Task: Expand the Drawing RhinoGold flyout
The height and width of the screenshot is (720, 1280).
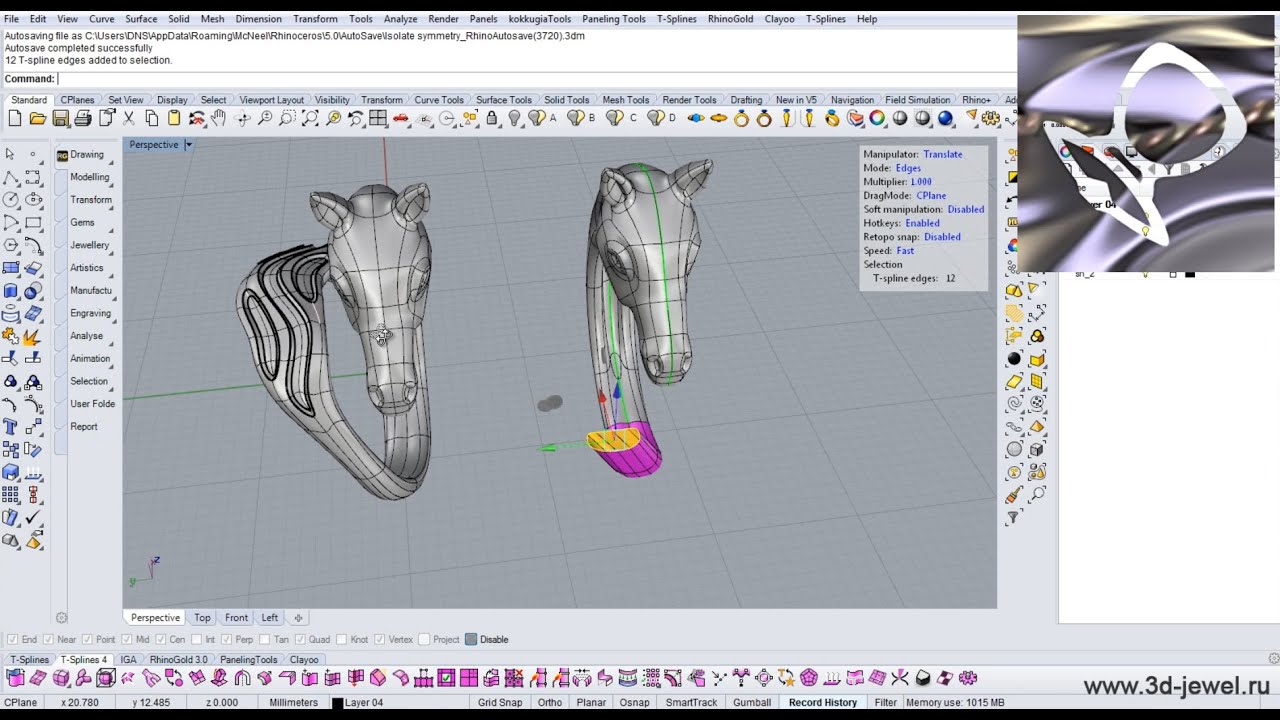Action: [x=86, y=155]
